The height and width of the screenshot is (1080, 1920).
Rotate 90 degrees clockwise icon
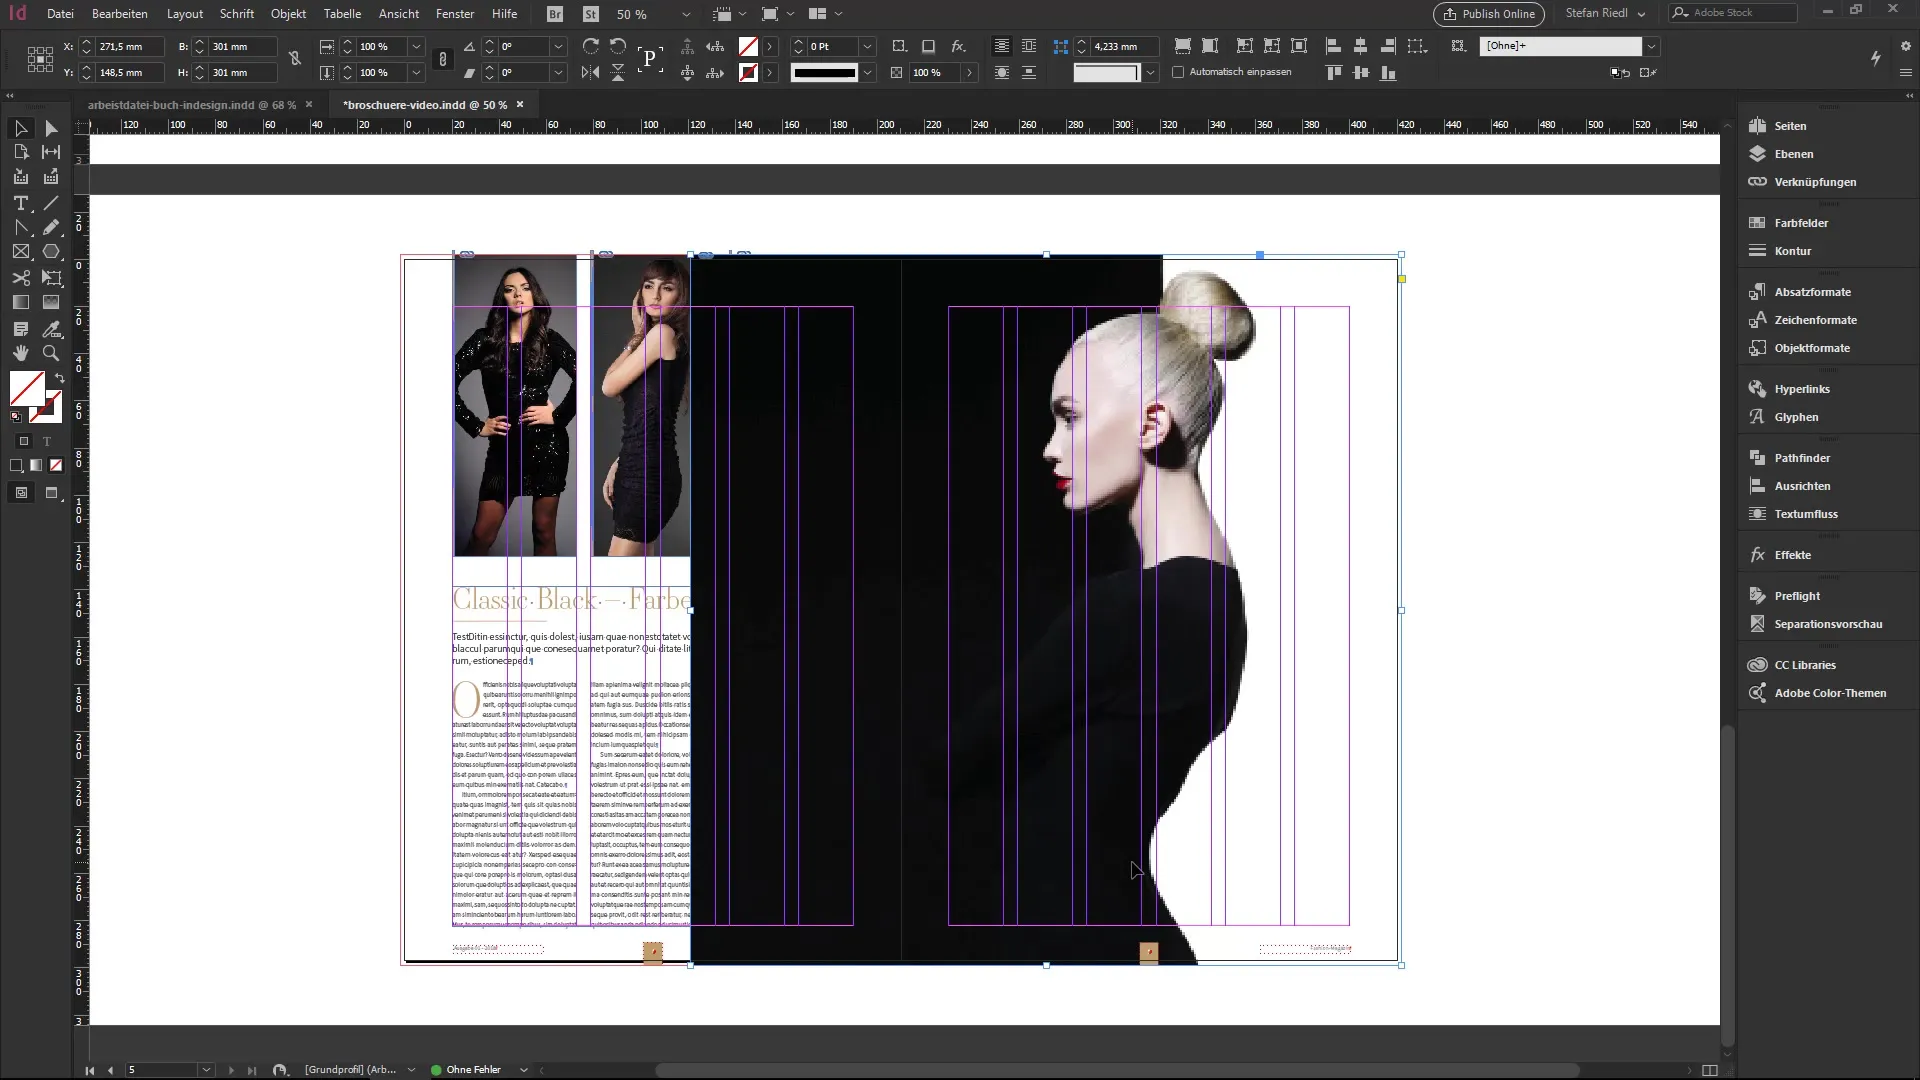591,46
